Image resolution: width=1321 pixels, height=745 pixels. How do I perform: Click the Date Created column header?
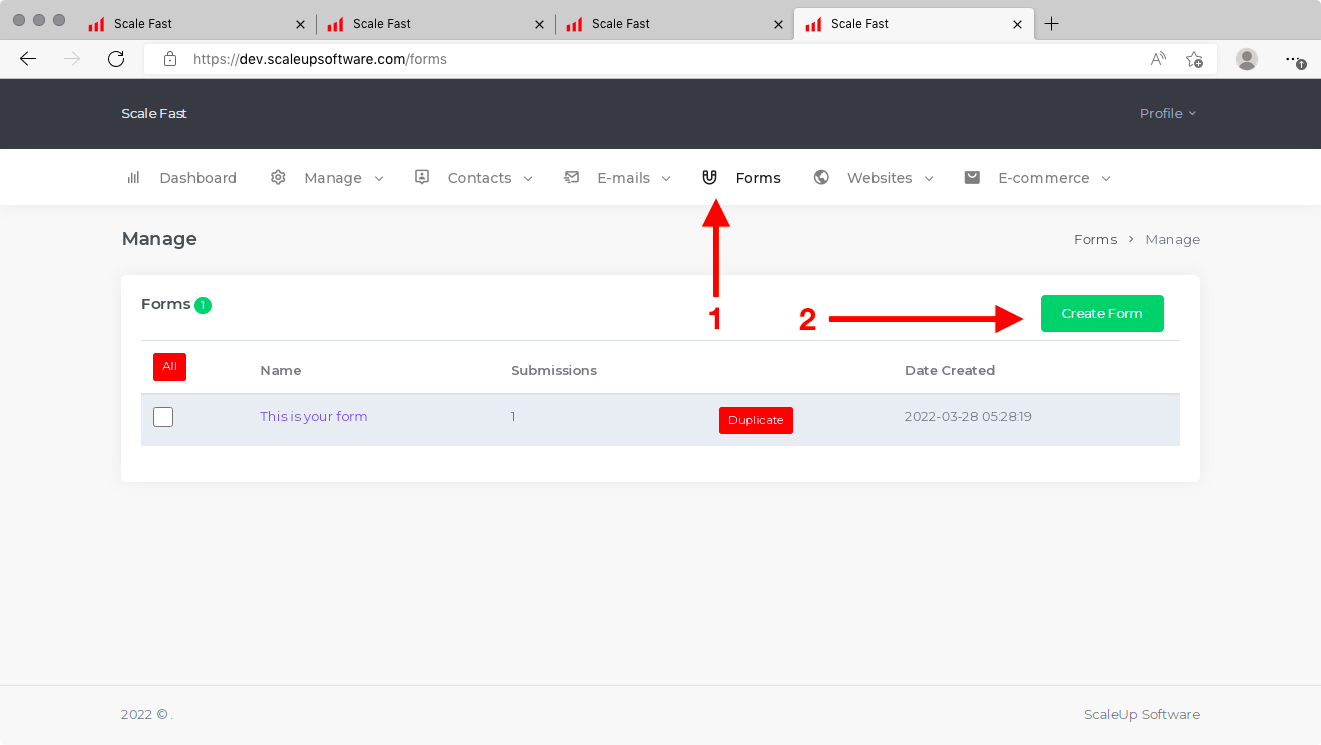click(x=950, y=370)
